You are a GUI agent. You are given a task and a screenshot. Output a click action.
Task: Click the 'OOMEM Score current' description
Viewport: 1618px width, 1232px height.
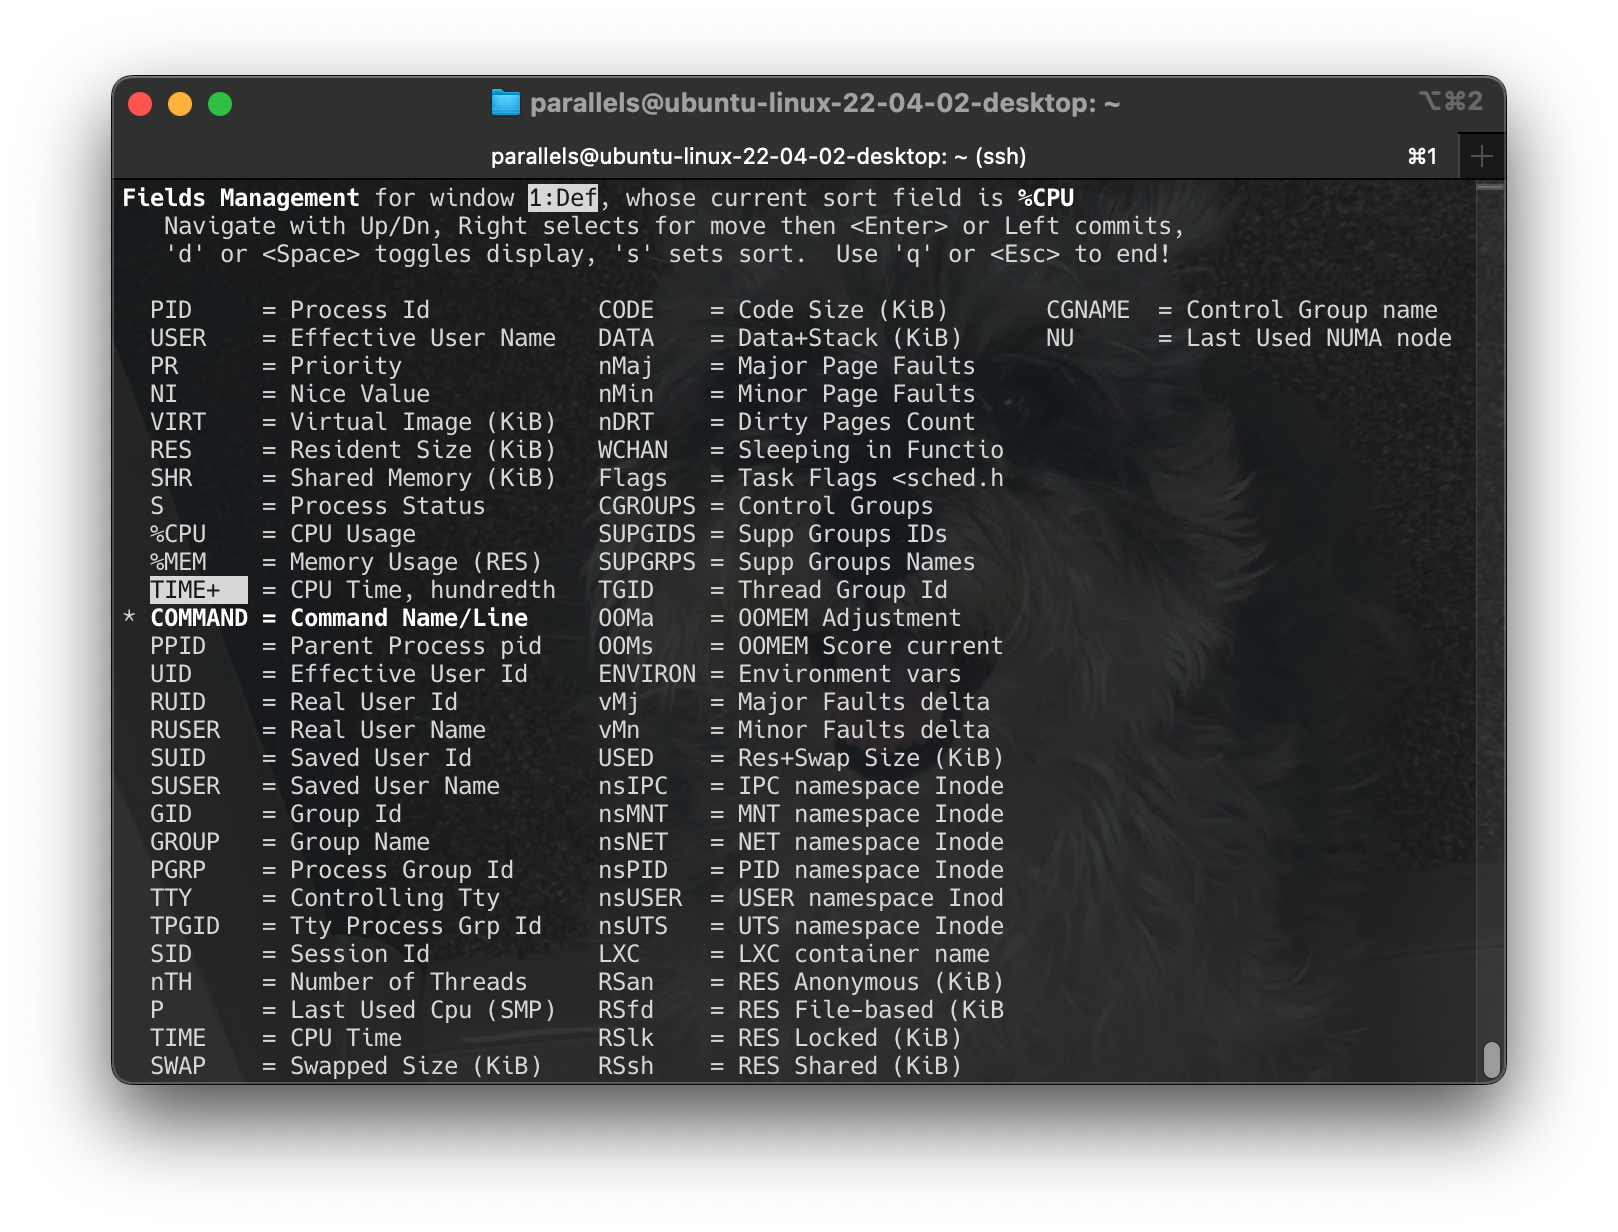click(870, 646)
